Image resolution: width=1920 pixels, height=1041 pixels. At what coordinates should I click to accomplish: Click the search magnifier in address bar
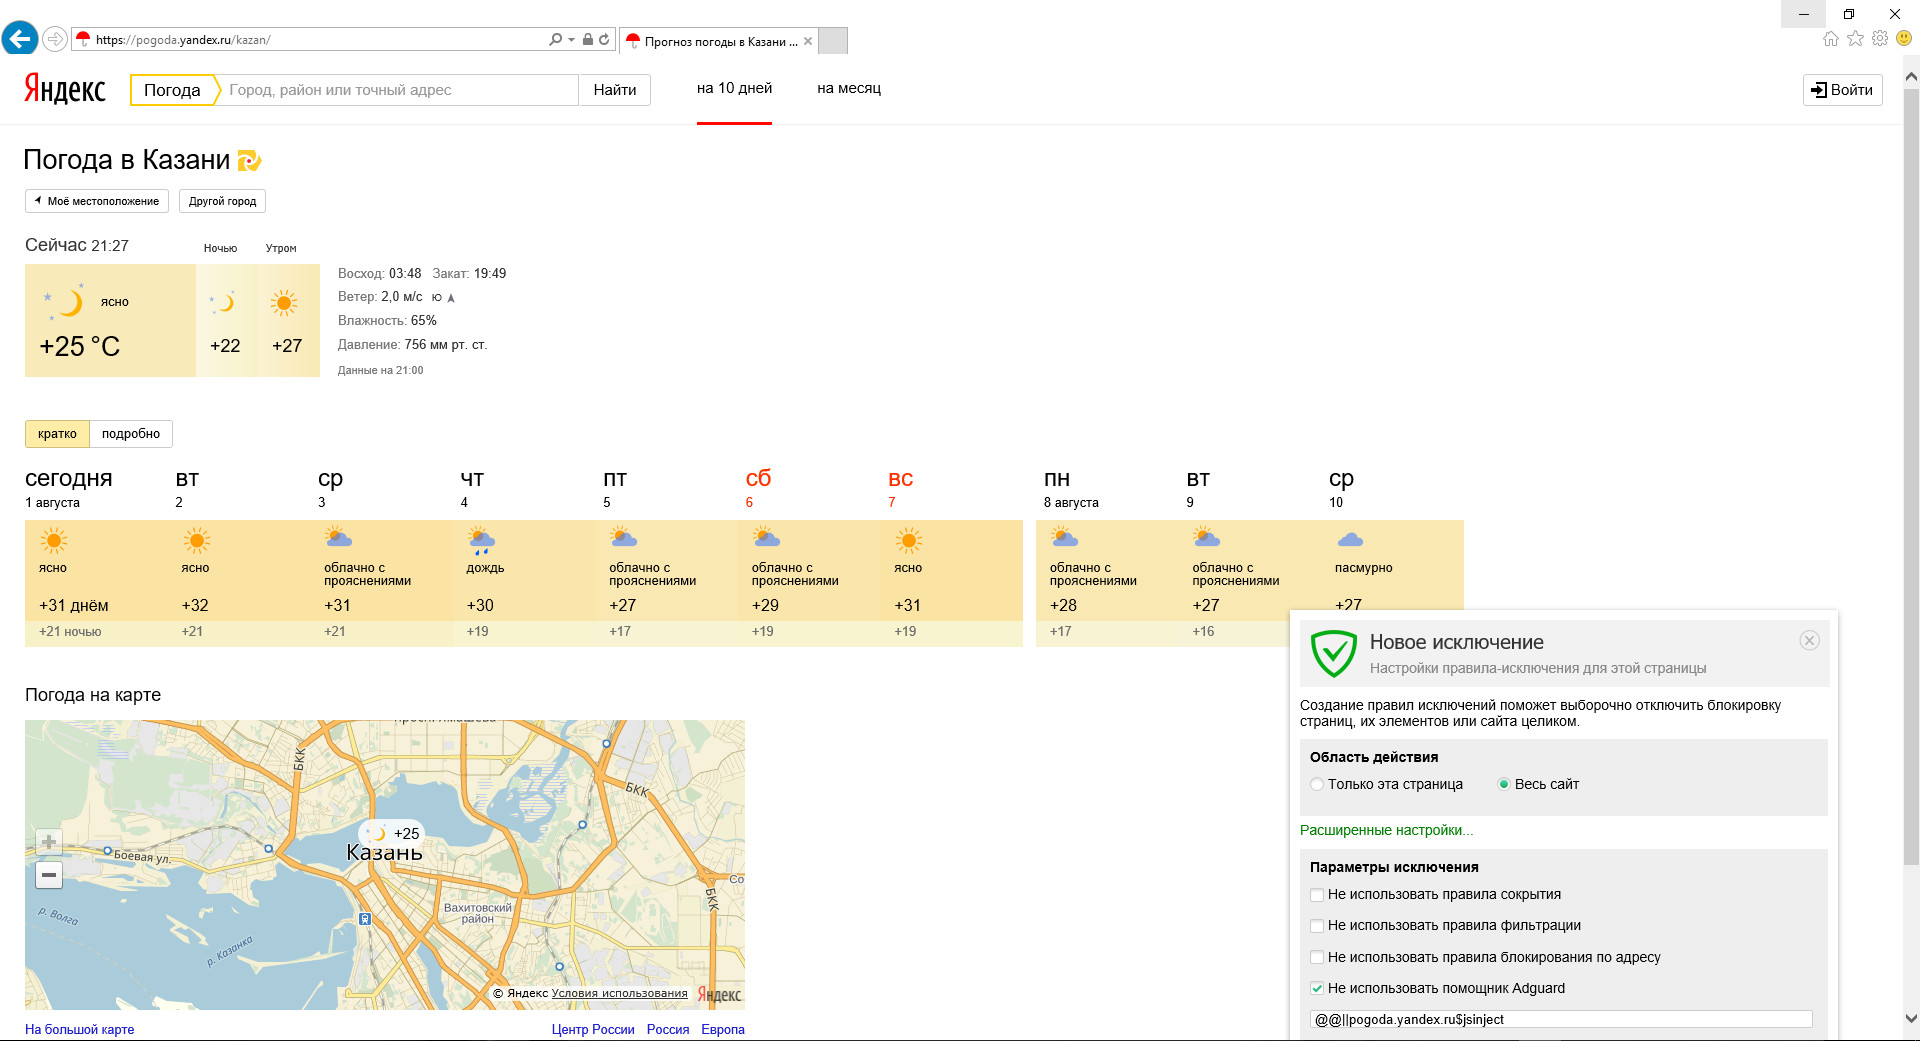click(555, 40)
